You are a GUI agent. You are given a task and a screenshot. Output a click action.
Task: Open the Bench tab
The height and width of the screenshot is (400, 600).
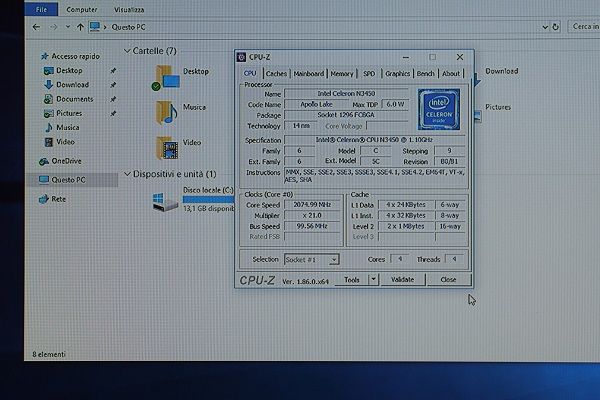click(425, 73)
